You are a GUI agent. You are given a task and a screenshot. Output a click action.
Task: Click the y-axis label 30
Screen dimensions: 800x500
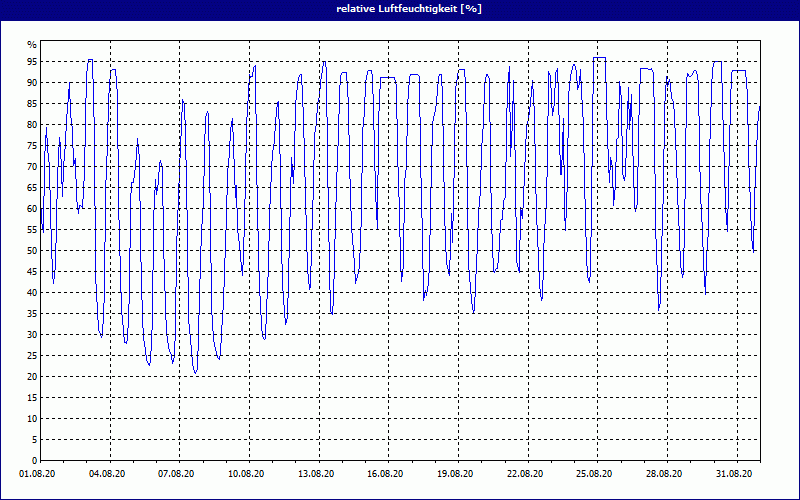(32, 335)
